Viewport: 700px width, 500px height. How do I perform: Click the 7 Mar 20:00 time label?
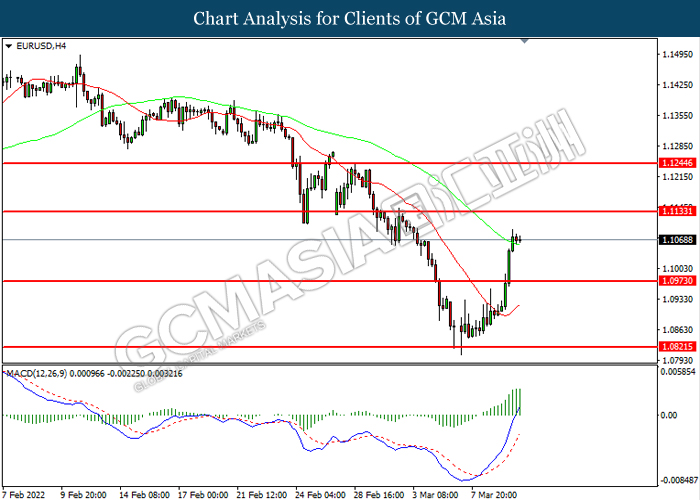click(494, 495)
